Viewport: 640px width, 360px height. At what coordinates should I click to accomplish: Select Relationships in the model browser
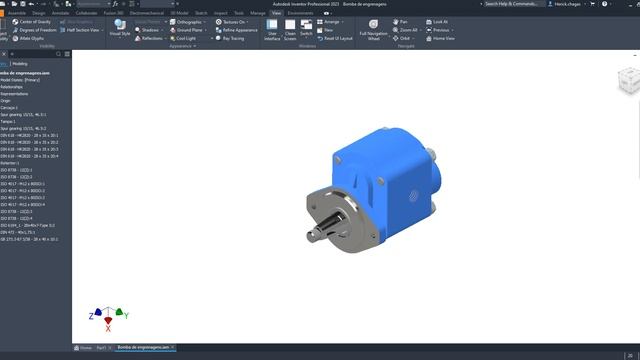(x=11, y=87)
